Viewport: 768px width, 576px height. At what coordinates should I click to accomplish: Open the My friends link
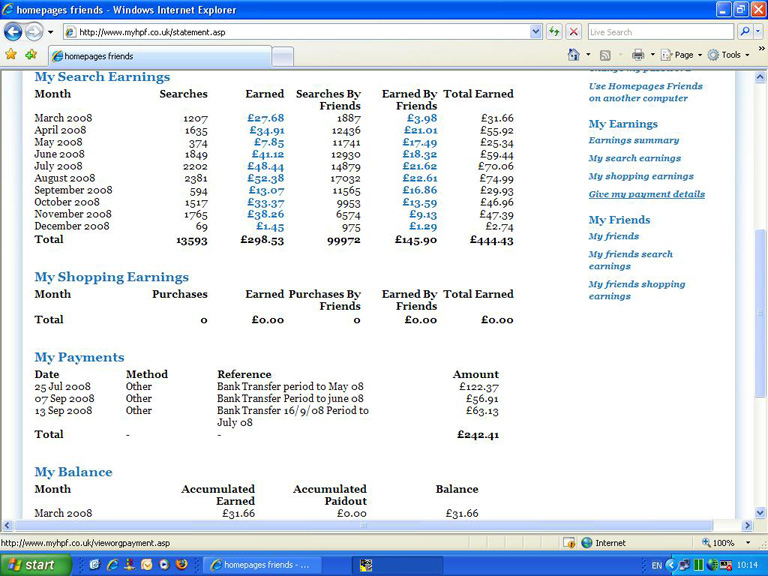(614, 236)
